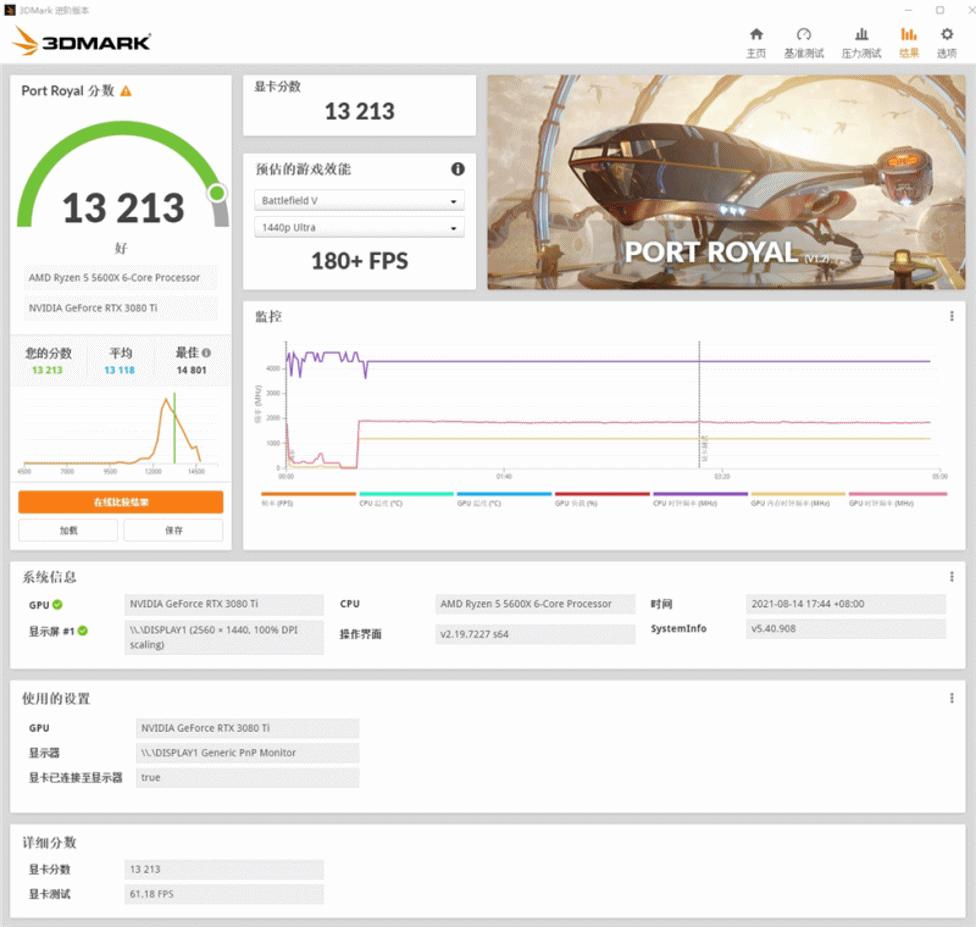Go to the 主页 home icon

coord(756,36)
